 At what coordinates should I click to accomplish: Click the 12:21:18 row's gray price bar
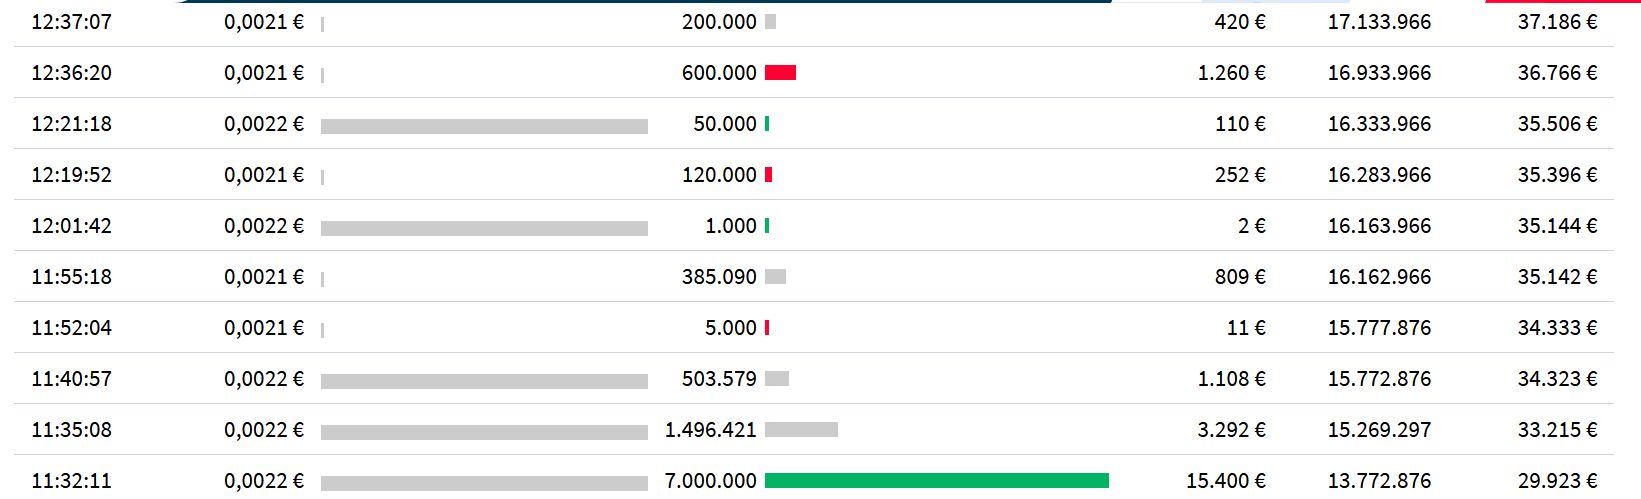484,126
